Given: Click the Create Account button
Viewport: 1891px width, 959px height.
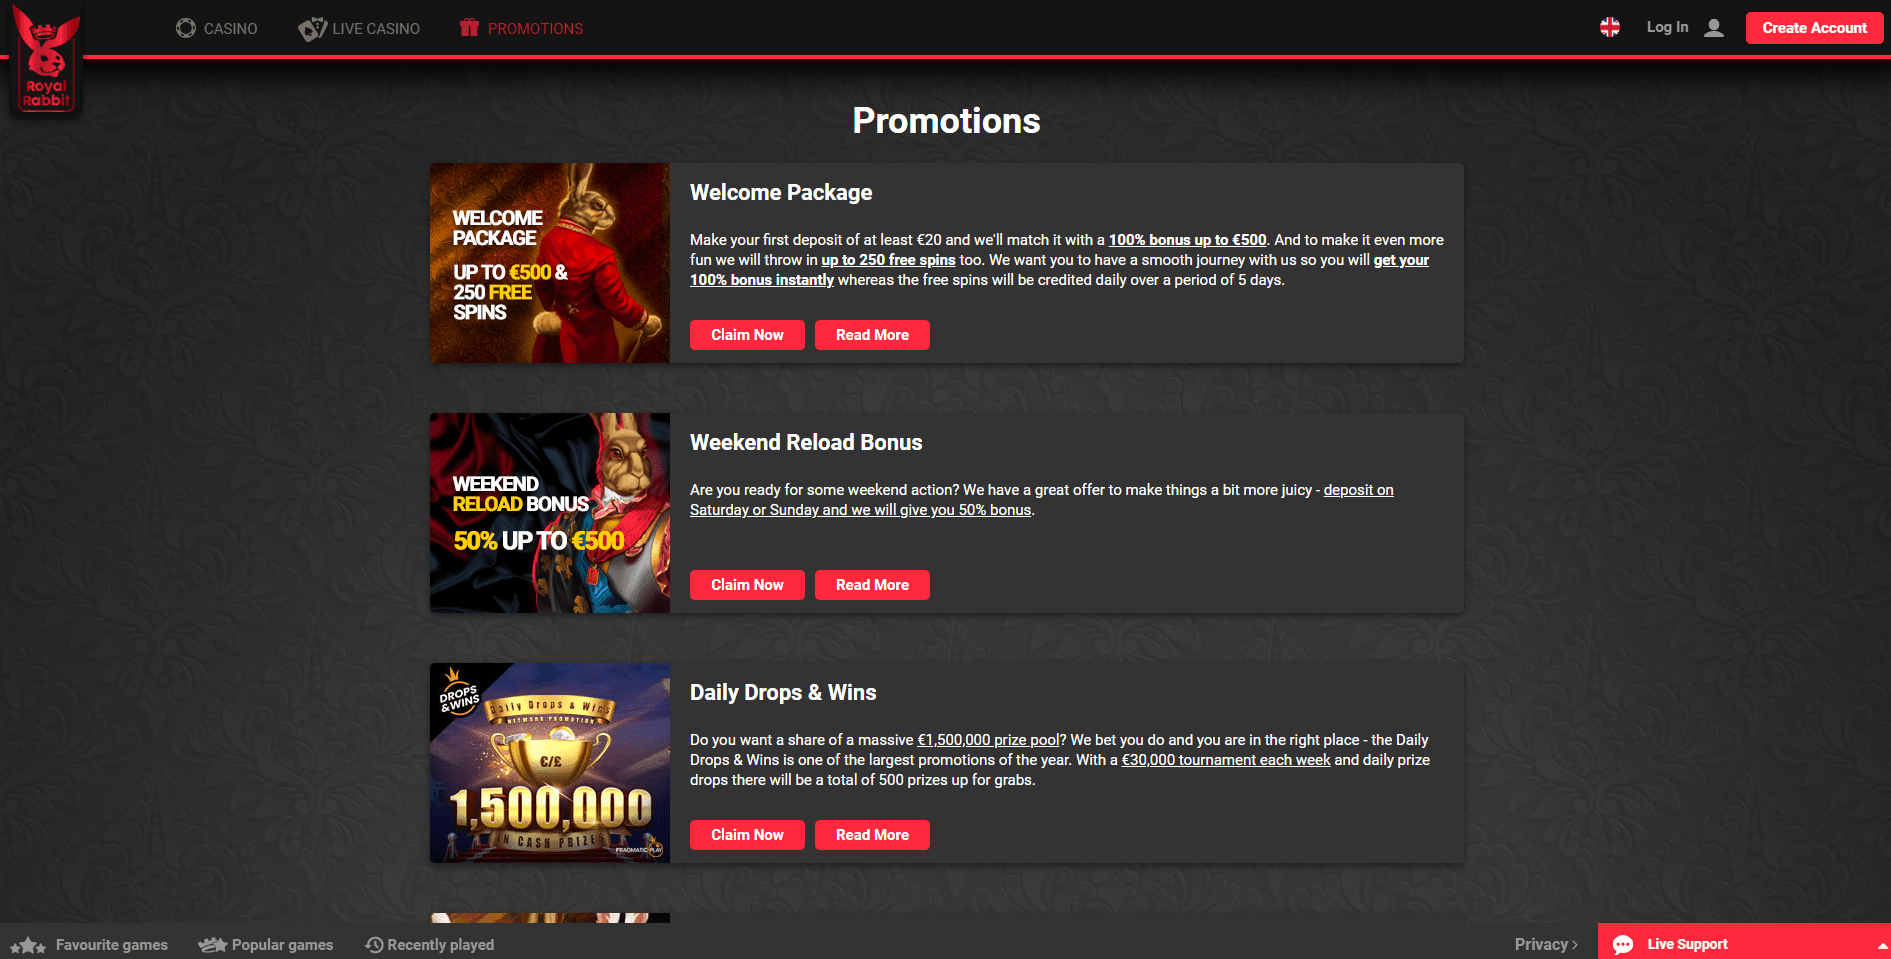Looking at the screenshot, I should pos(1814,28).
